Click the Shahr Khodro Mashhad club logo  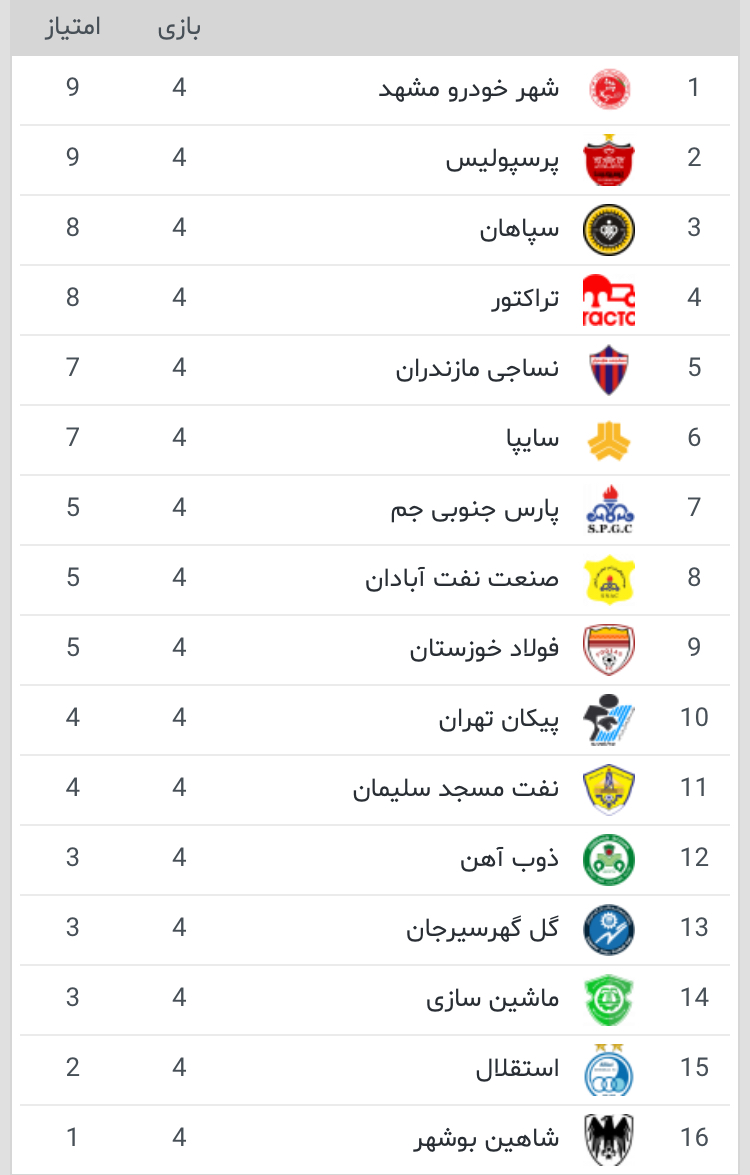608,89
